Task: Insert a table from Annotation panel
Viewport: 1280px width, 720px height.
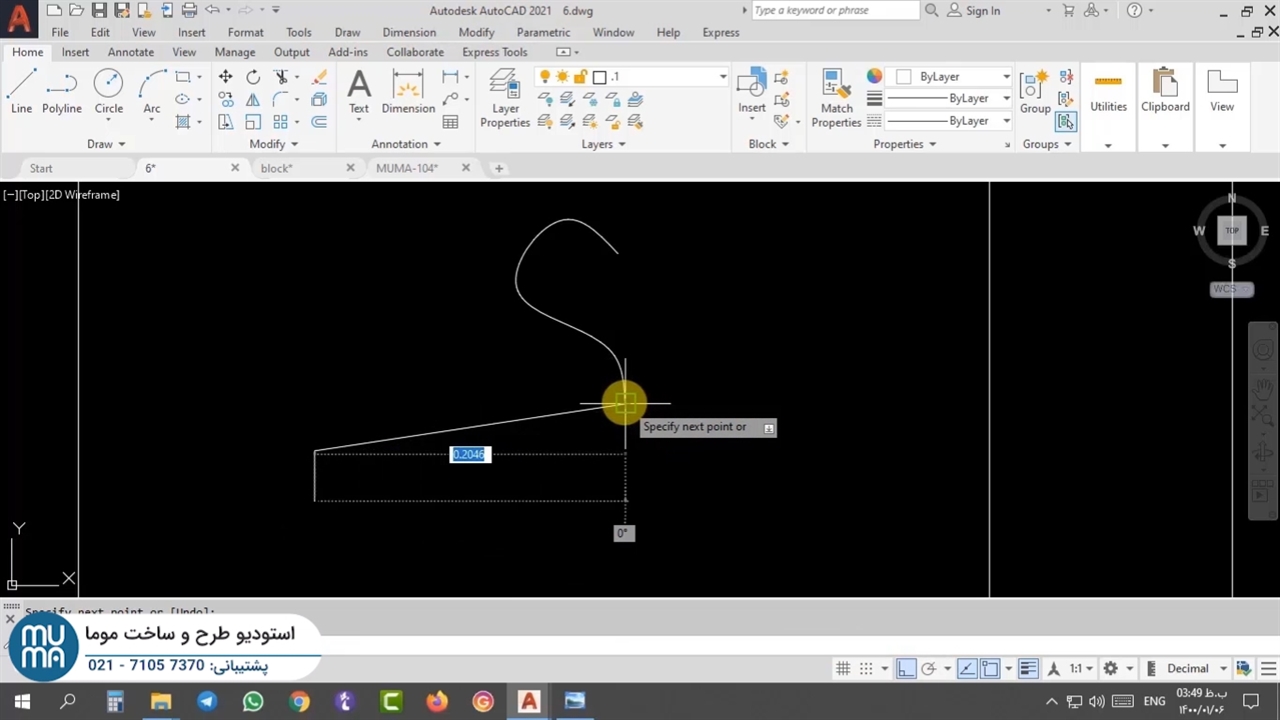Action: (451, 122)
